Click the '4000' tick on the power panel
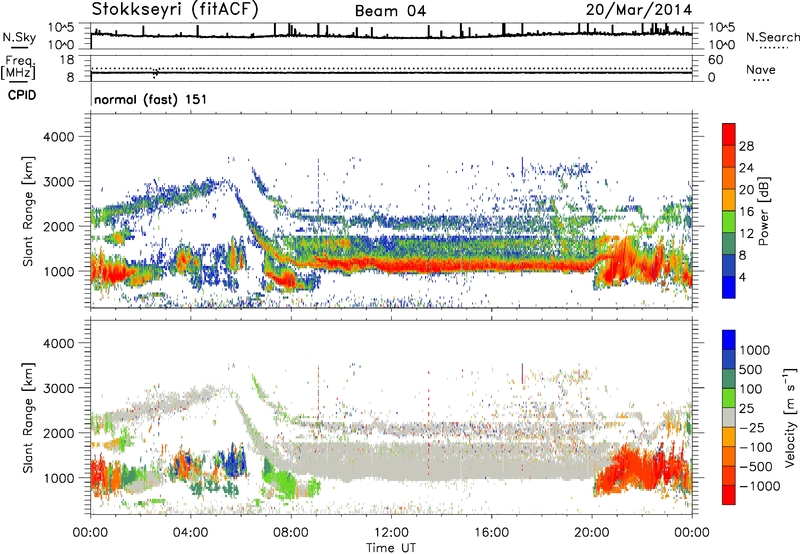 (59, 137)
